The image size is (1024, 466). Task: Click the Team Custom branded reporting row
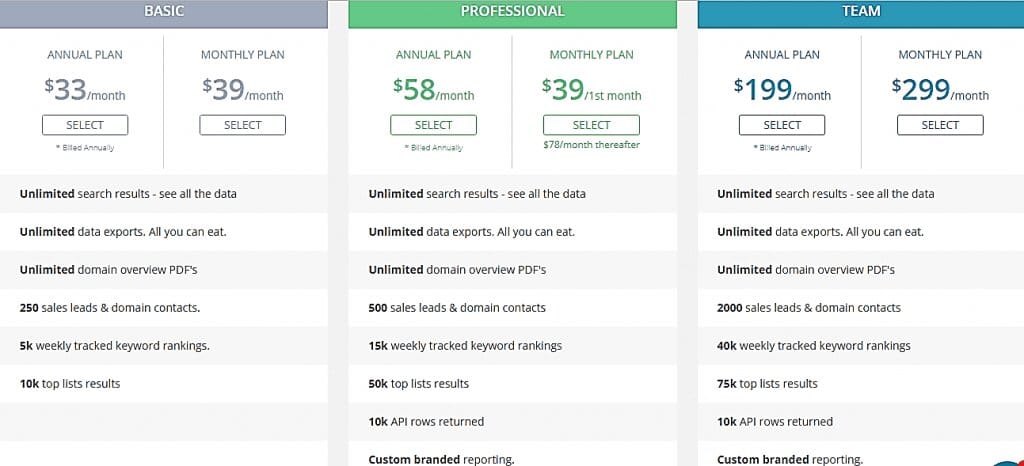click(790, 459)
